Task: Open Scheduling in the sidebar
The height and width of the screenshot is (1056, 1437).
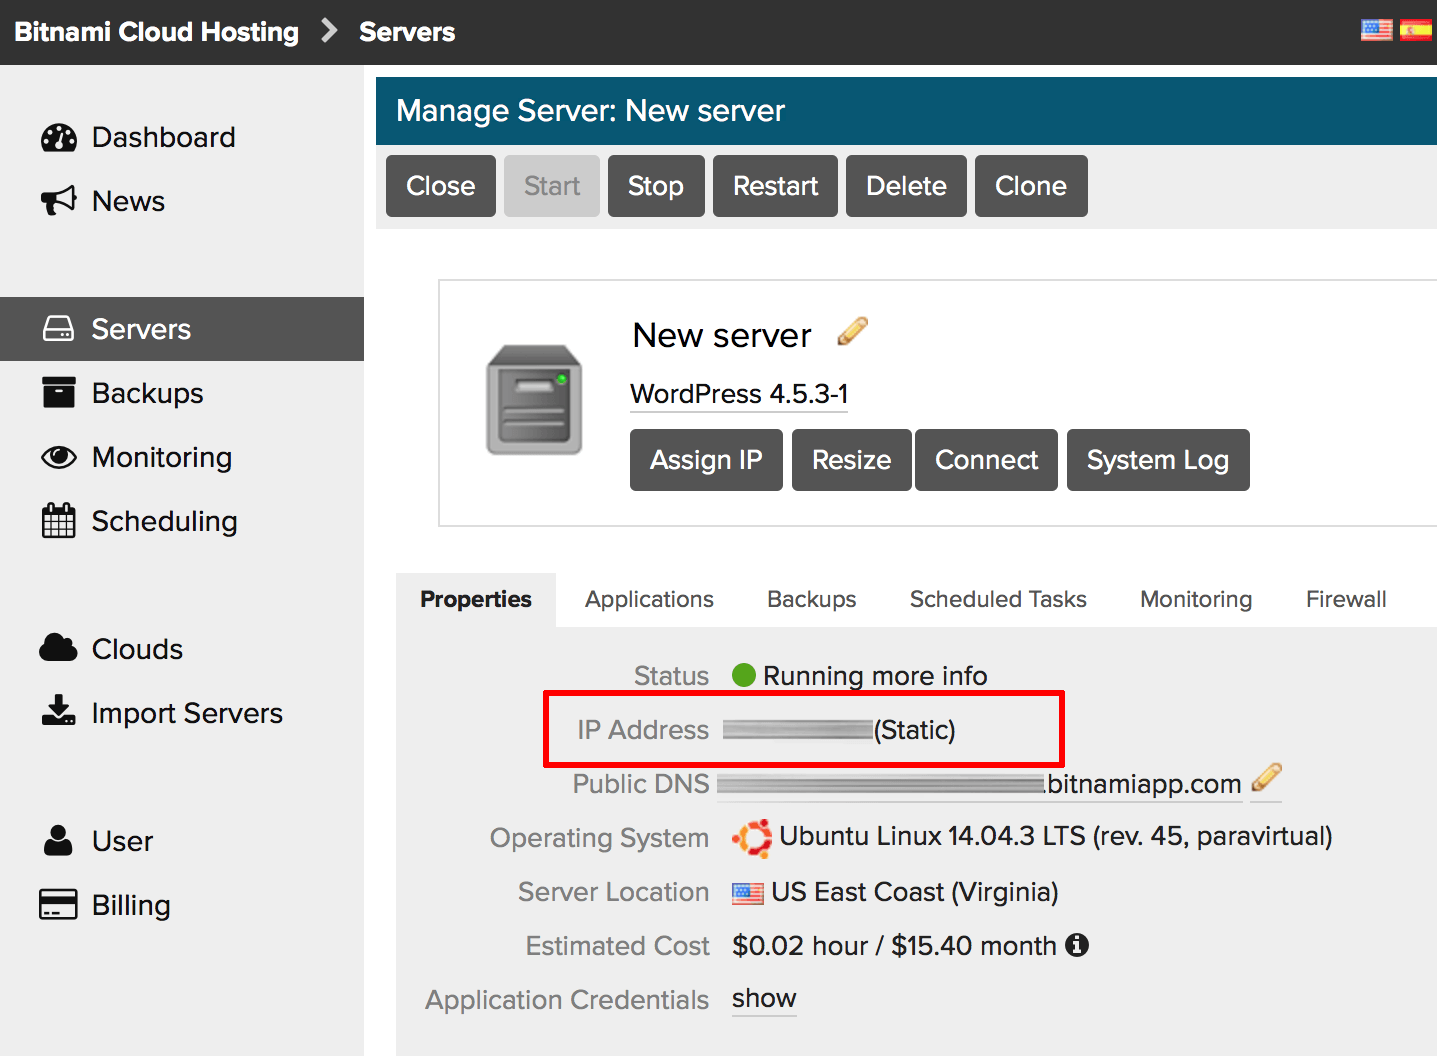Action: pyautogui.click(x=182, y=521)
